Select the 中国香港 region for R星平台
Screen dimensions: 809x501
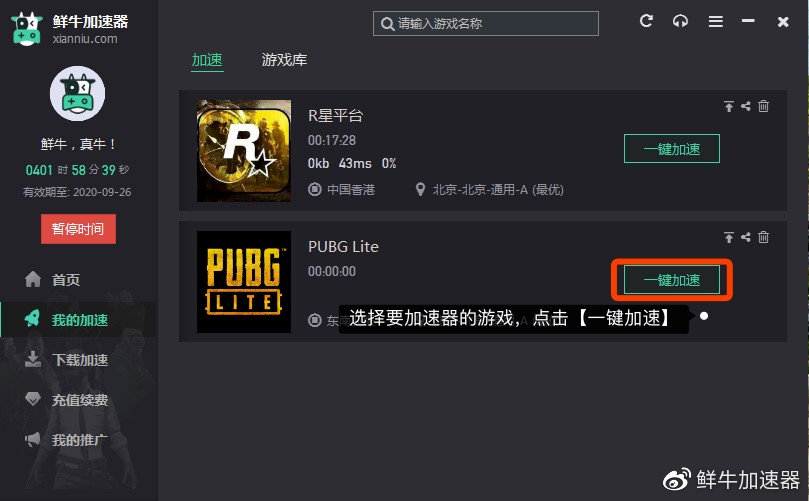[342, 190]
